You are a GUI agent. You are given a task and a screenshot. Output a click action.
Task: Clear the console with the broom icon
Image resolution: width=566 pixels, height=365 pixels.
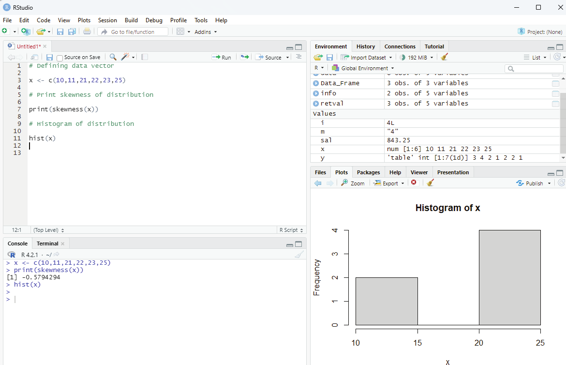tap(299, 255)
